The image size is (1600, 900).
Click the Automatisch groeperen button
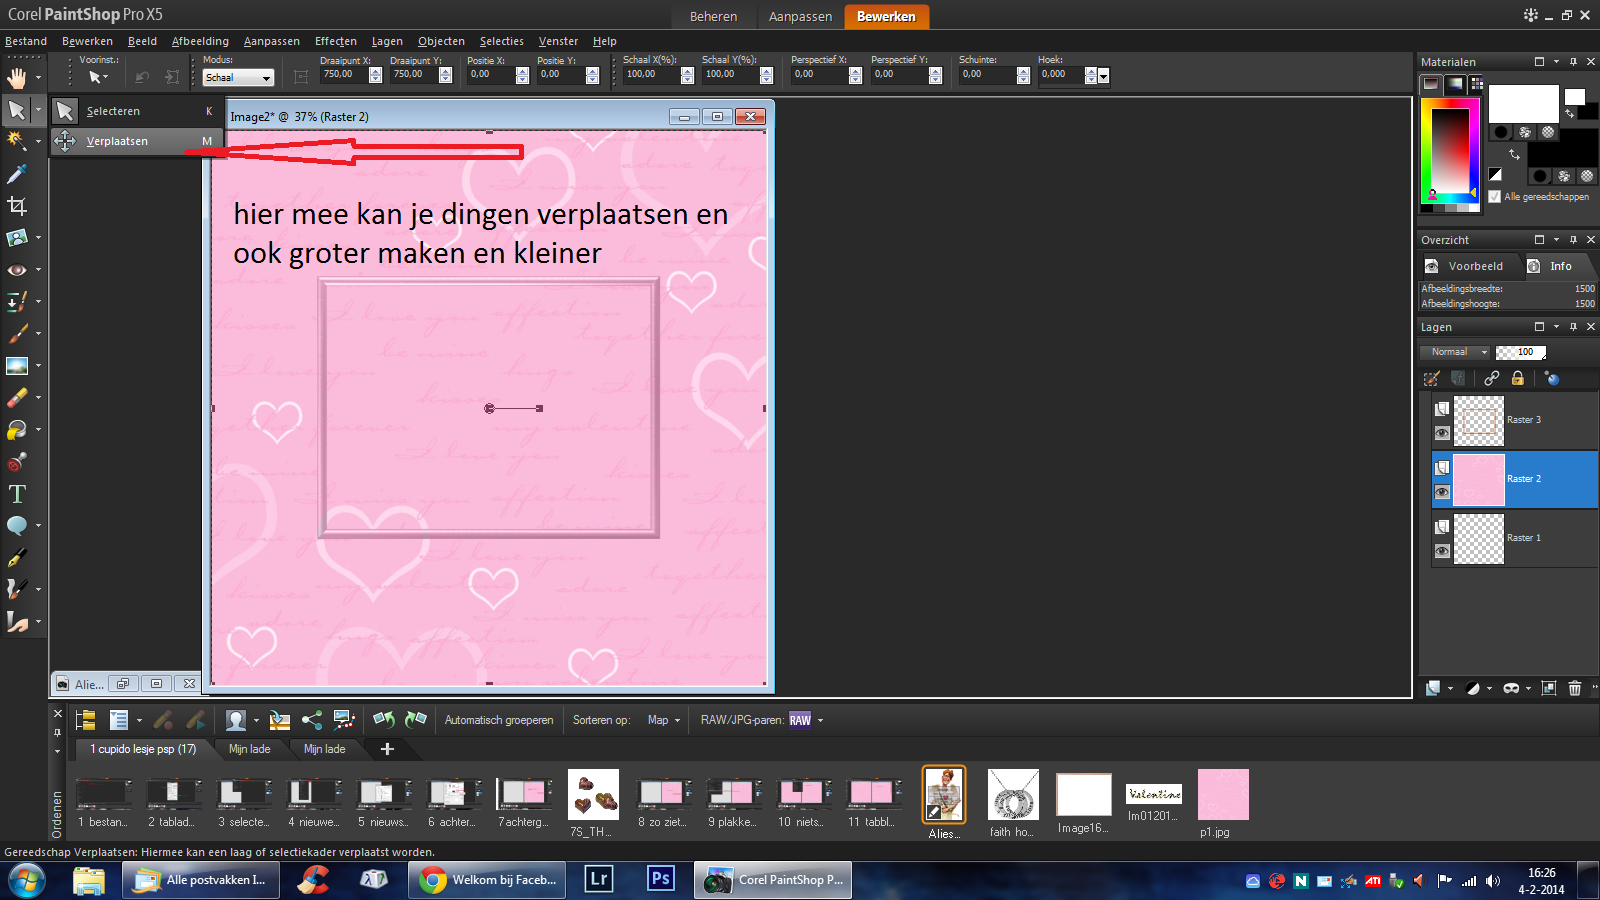point(498,720)
